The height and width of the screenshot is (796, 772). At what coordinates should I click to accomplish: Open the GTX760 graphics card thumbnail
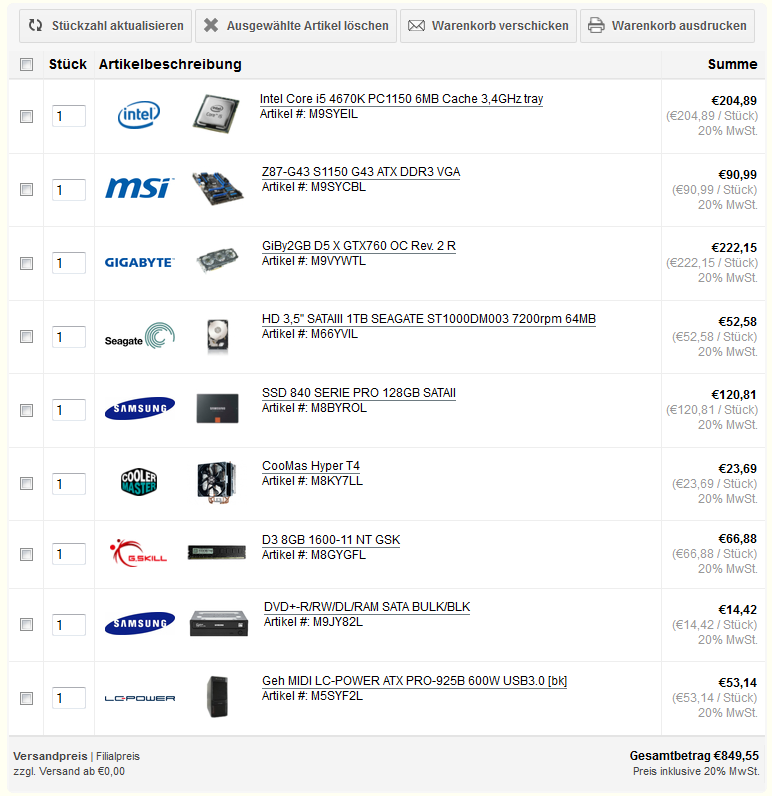(218, 262)
